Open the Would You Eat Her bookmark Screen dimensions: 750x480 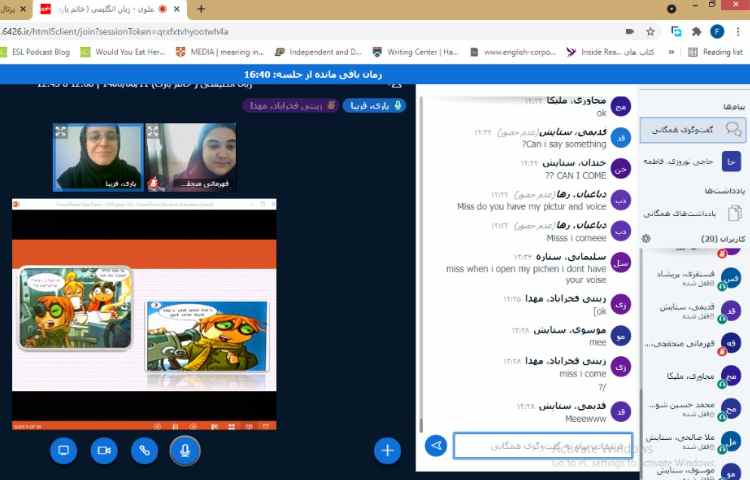coord(123,52)
